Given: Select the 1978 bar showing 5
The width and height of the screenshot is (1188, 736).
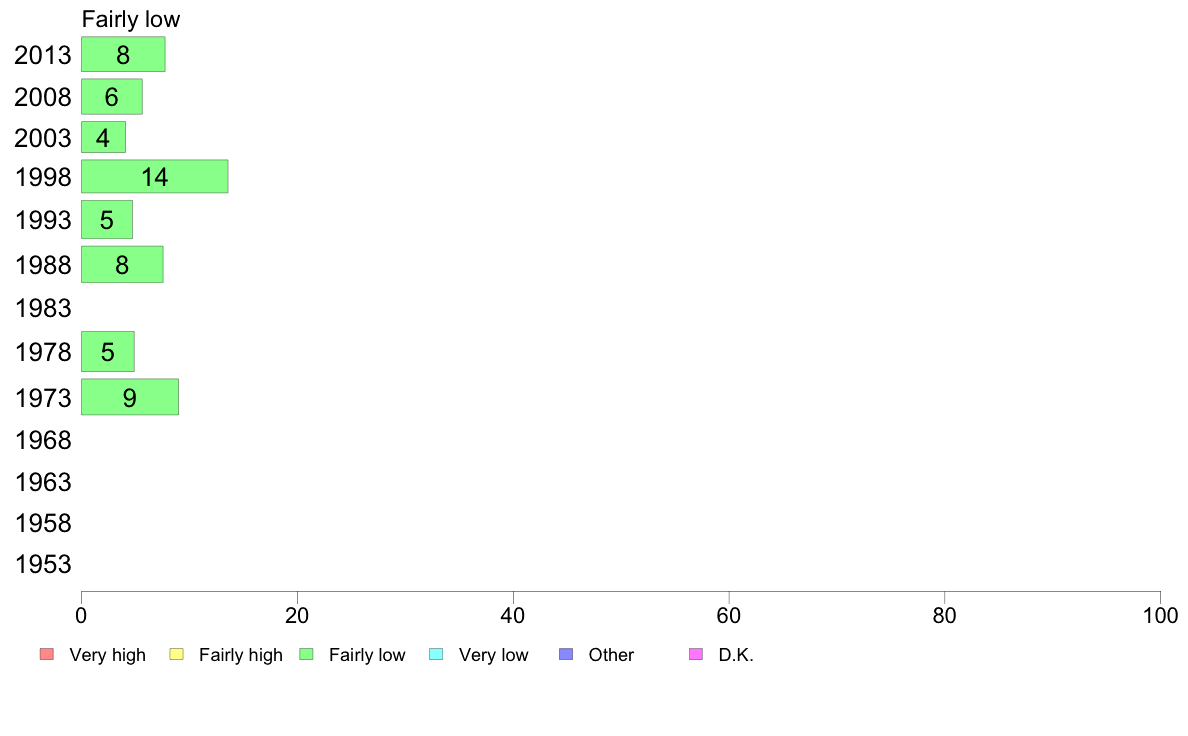Looking at the screenshot, I should coord(108,352).
